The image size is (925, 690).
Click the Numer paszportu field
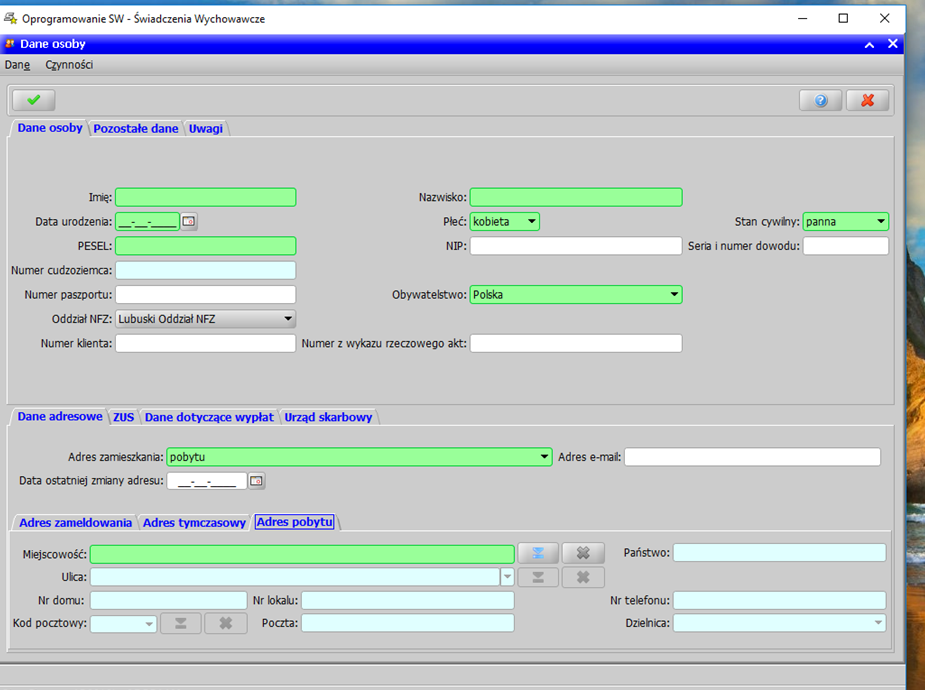[x=206, y=295]
